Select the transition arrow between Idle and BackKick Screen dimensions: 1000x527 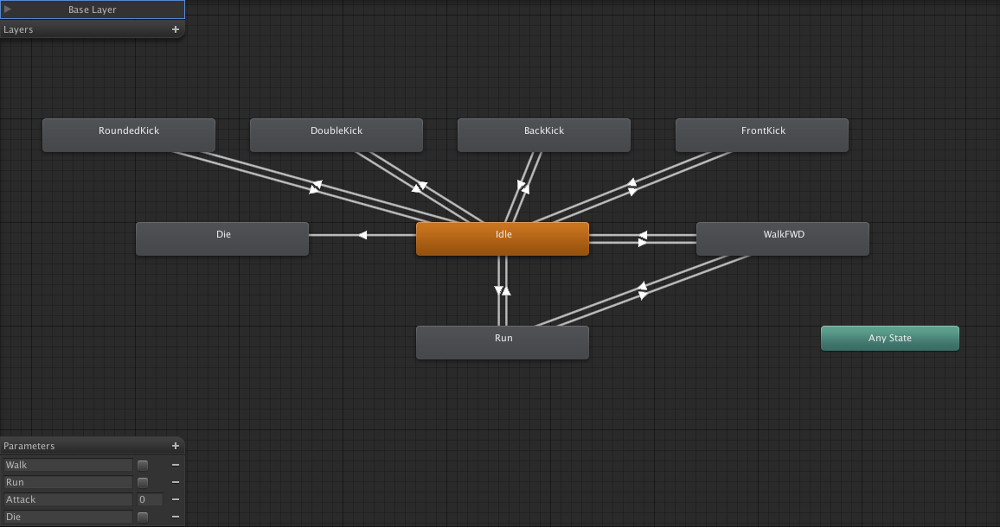point(523,186)
